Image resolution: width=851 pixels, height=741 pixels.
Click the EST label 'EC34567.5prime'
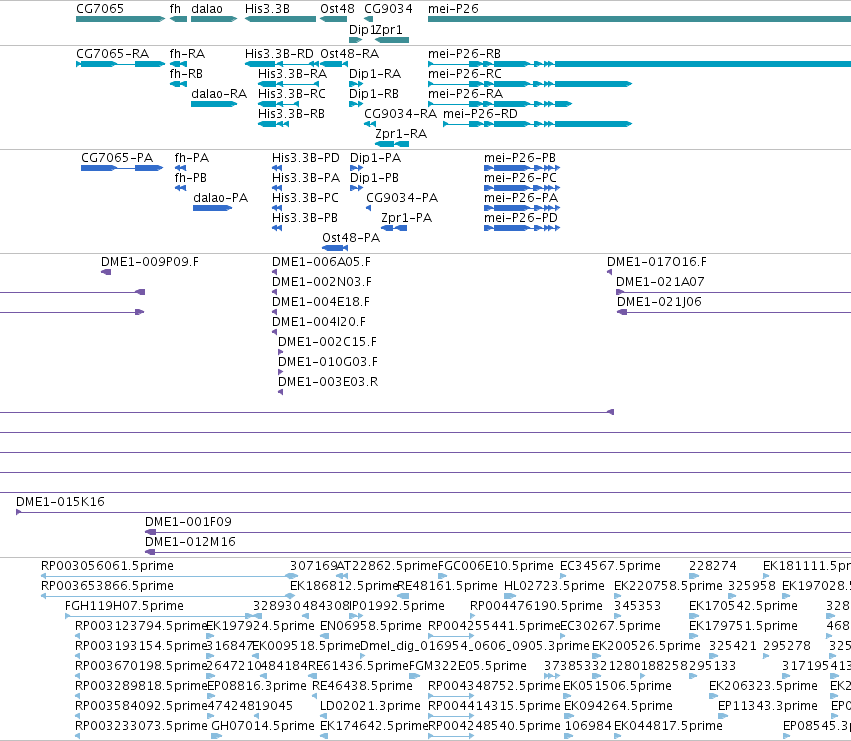coord(610,566)
